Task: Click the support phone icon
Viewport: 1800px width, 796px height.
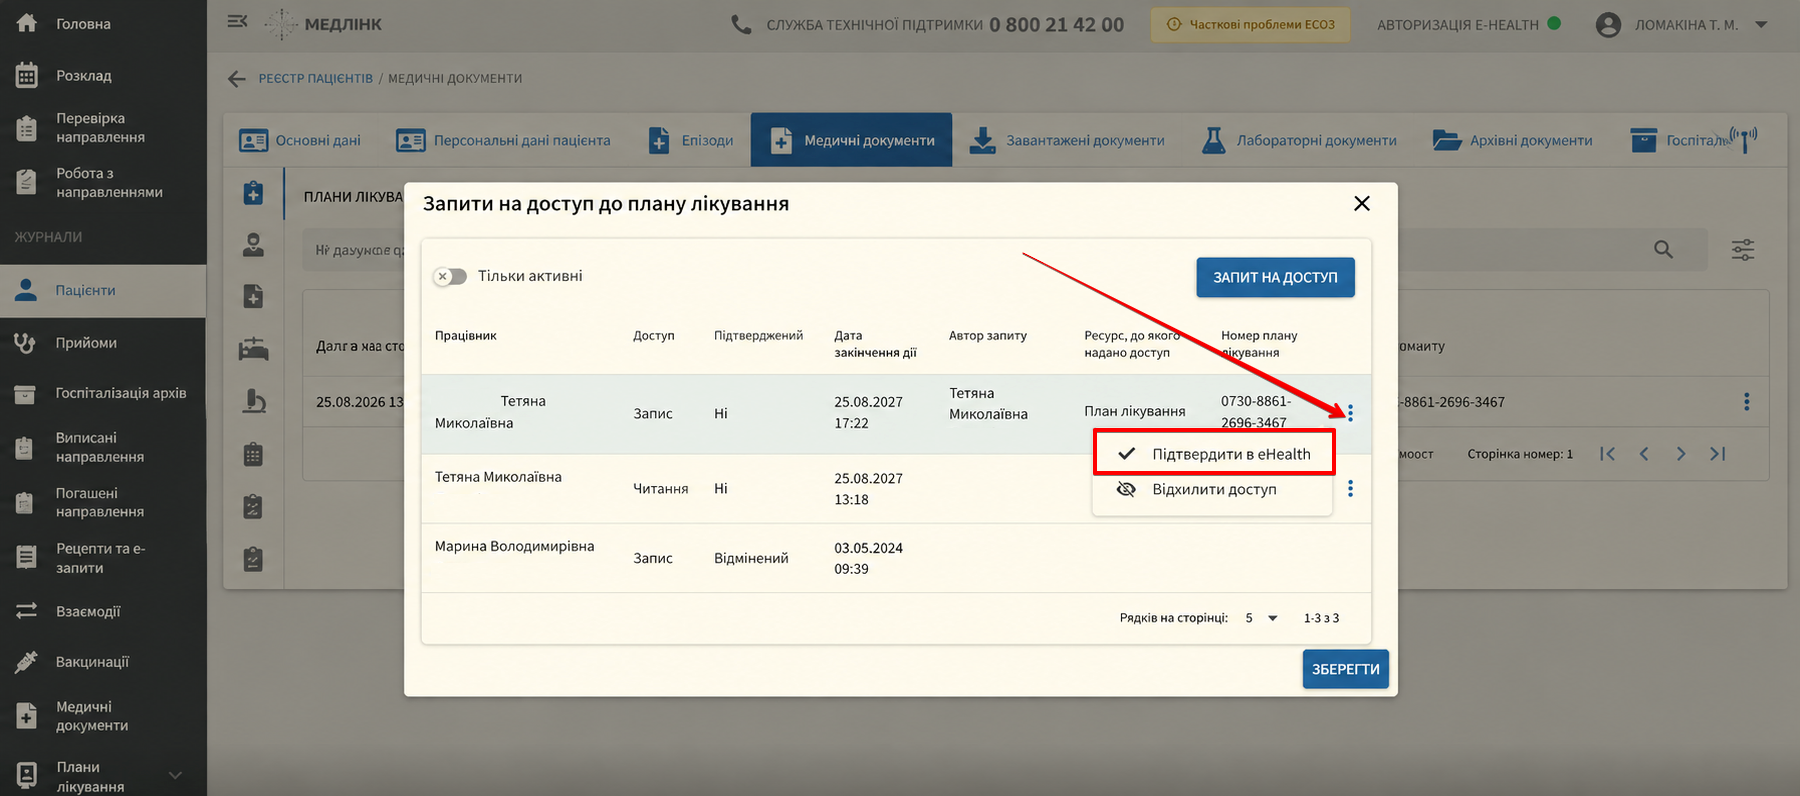Action: [x=741, y=24]
